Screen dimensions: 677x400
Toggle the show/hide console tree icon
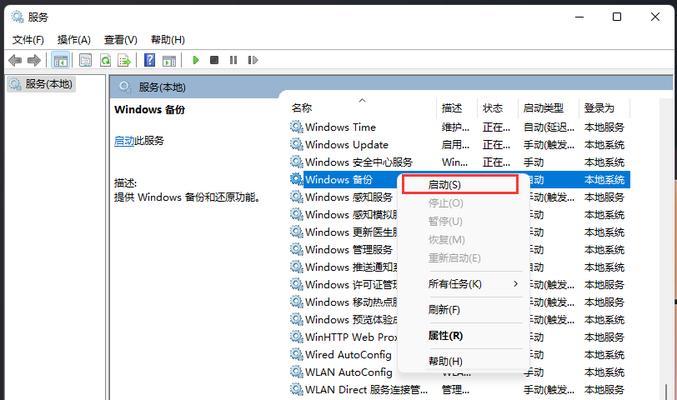coord(60,60)
